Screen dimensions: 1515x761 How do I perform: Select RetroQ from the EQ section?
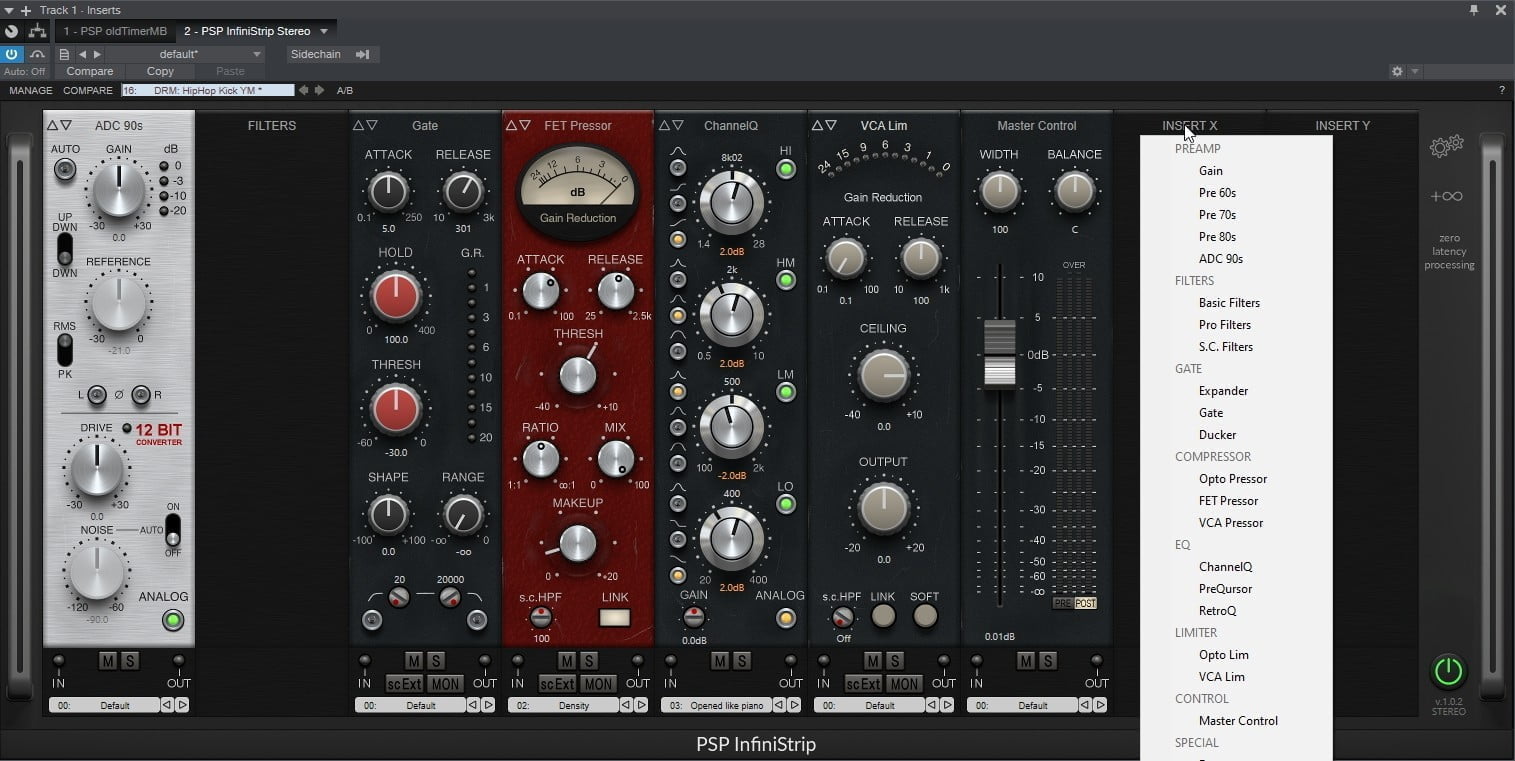1217,611
